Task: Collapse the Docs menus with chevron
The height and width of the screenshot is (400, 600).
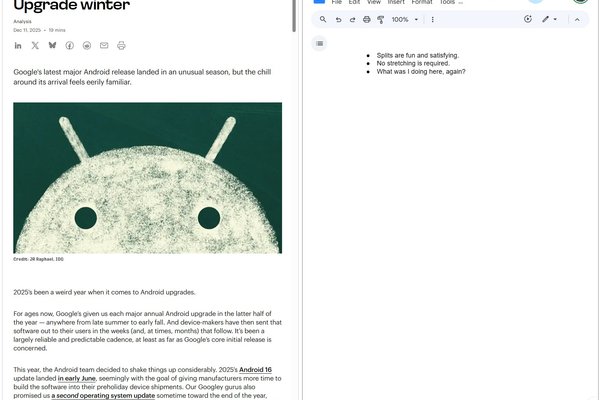Action: point(577,20)
